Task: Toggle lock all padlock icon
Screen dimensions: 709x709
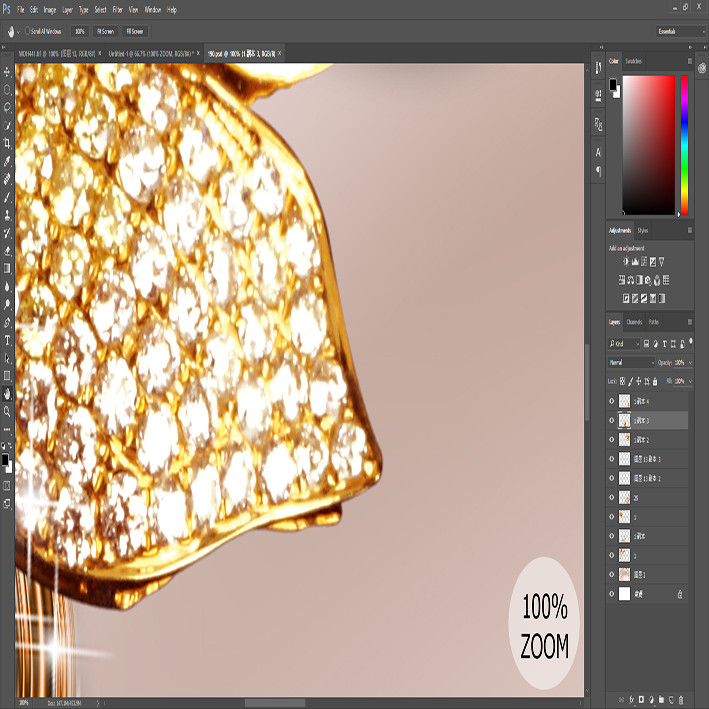Action: click(x=655, y=381)
